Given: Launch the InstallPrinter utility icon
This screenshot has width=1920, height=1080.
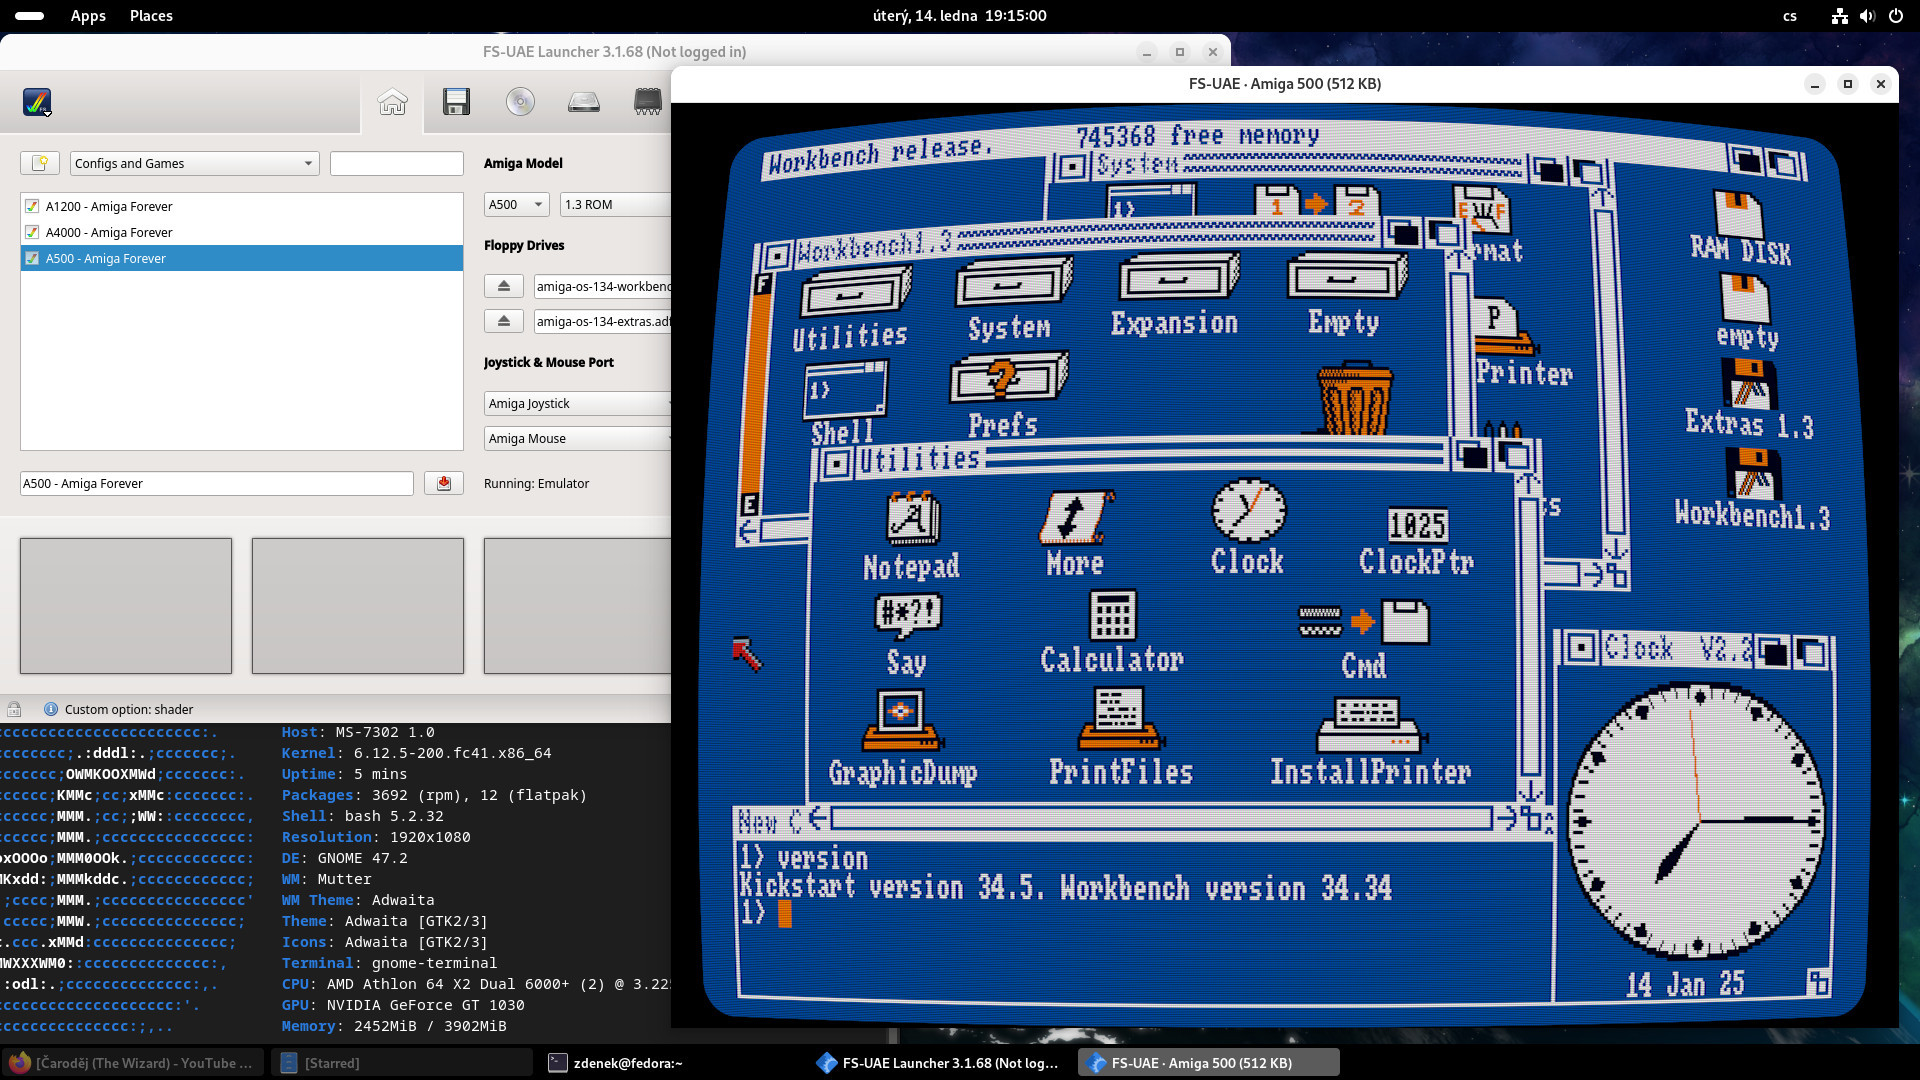Looking at the screenshot, I should tap(1369, 725).
